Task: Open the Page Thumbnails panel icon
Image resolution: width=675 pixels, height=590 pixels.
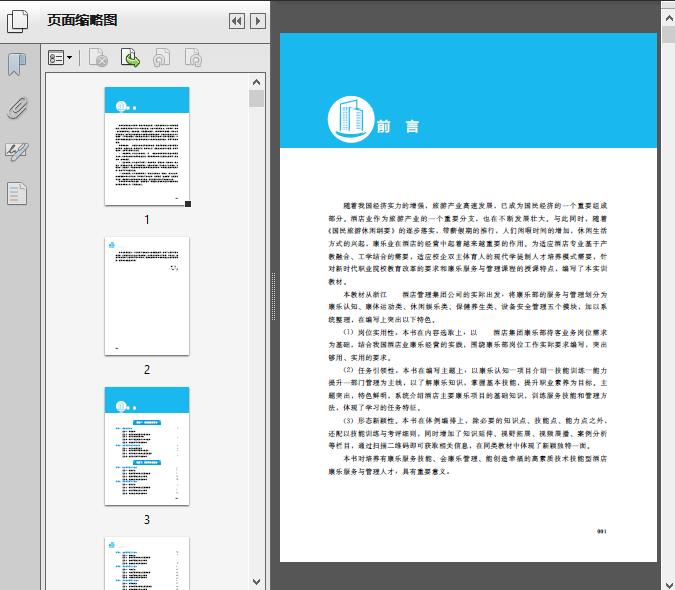Action: point(17,20)
